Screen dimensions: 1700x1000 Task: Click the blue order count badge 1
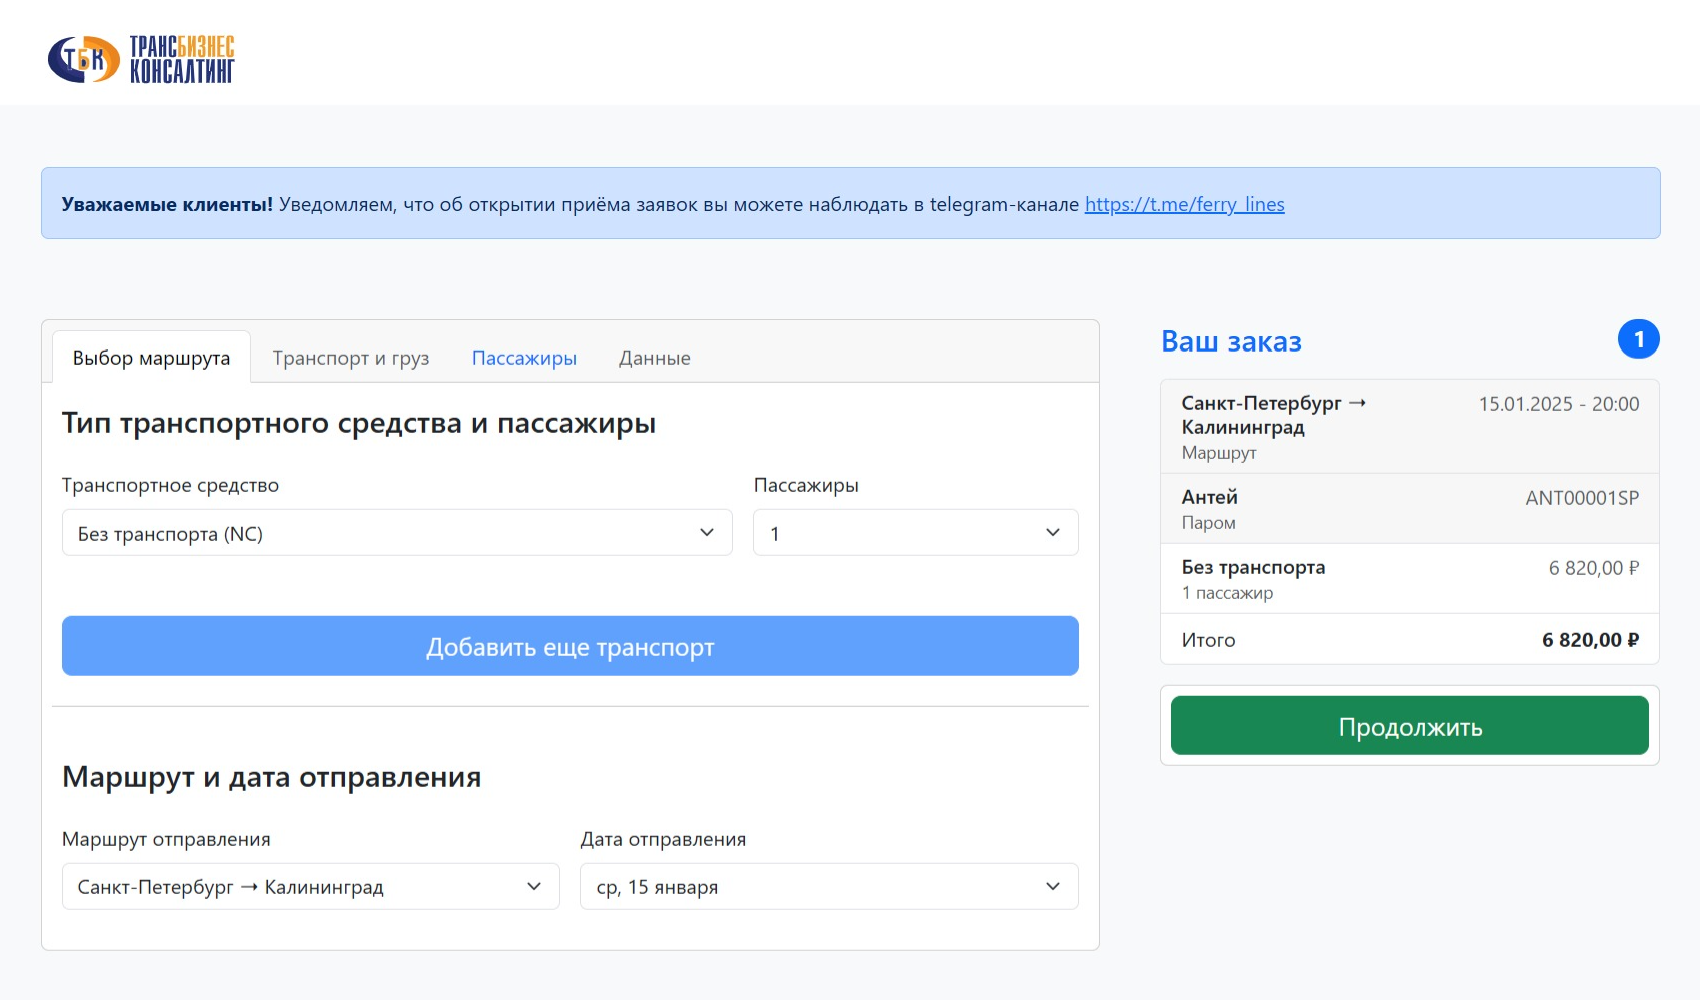(1638, 340)
